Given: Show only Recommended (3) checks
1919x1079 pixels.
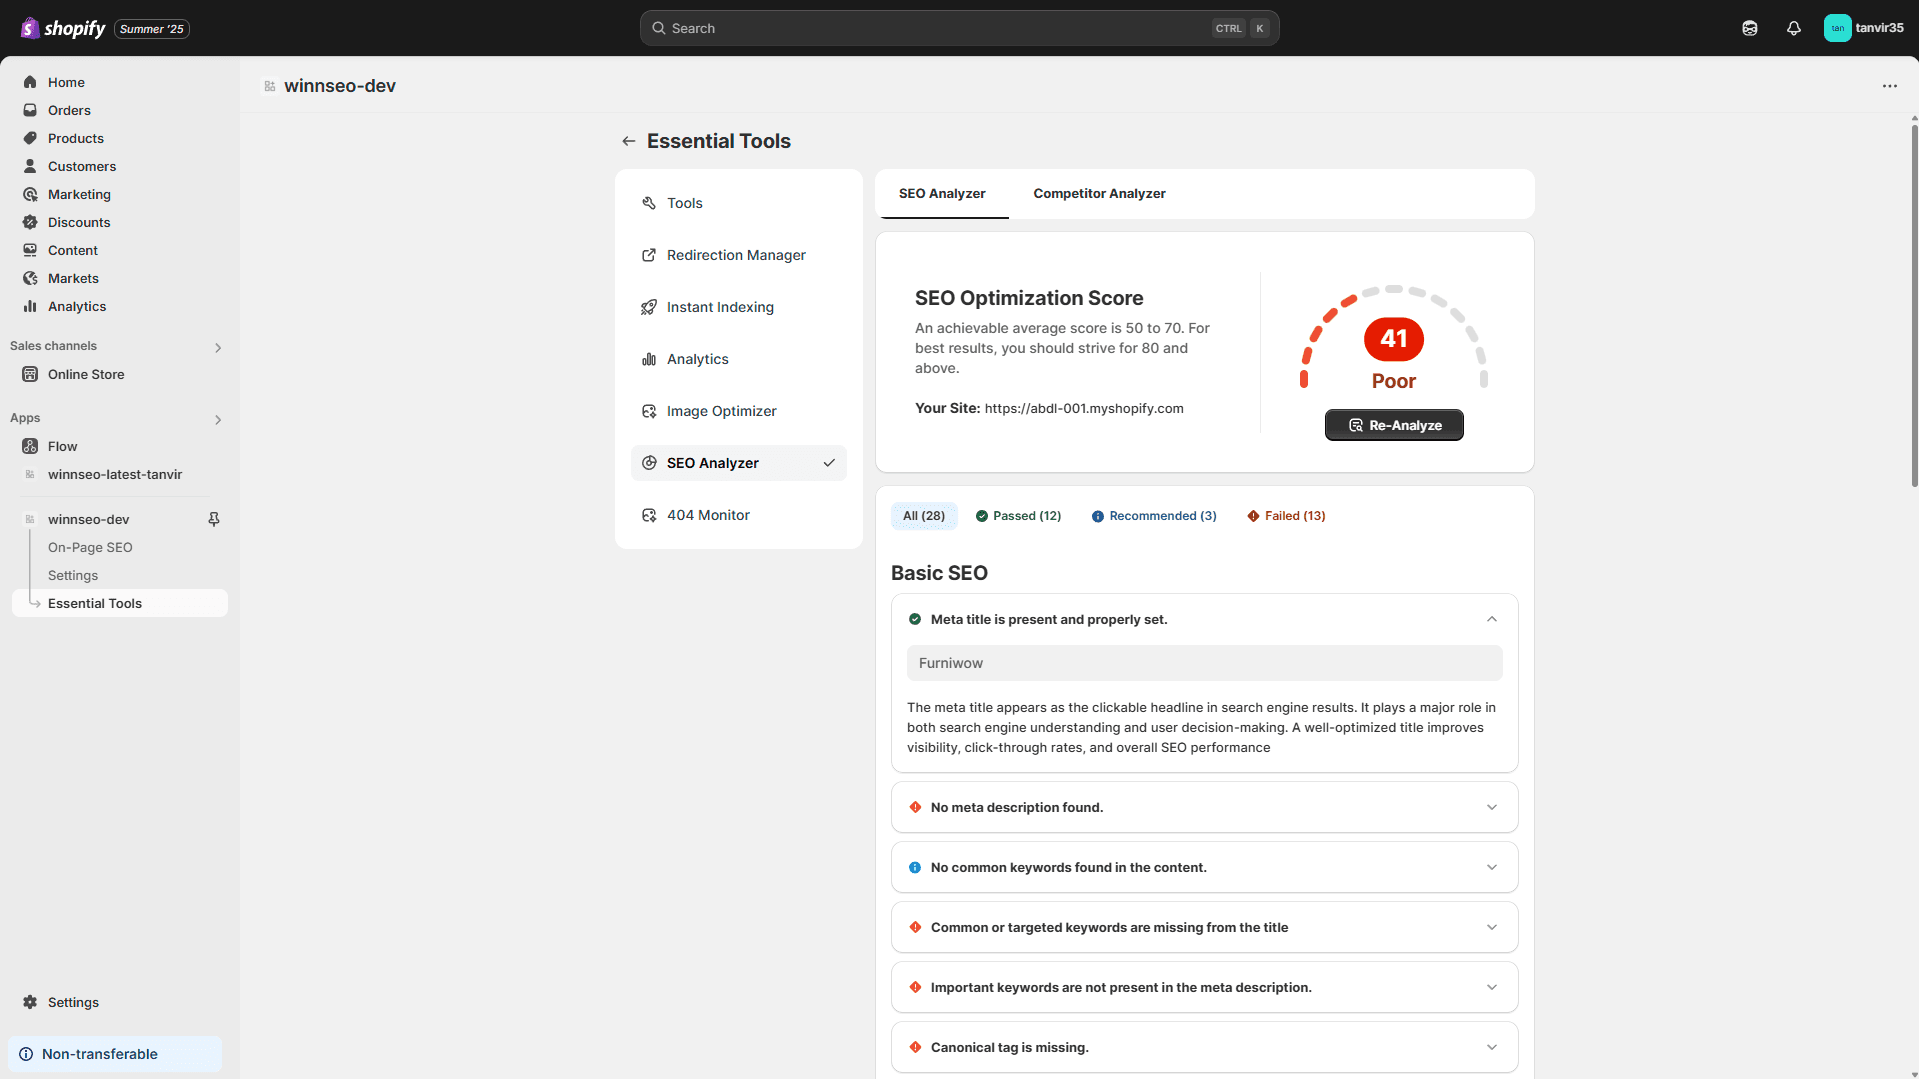Looking at the screenshot, I should click(x=1154, y=516).
